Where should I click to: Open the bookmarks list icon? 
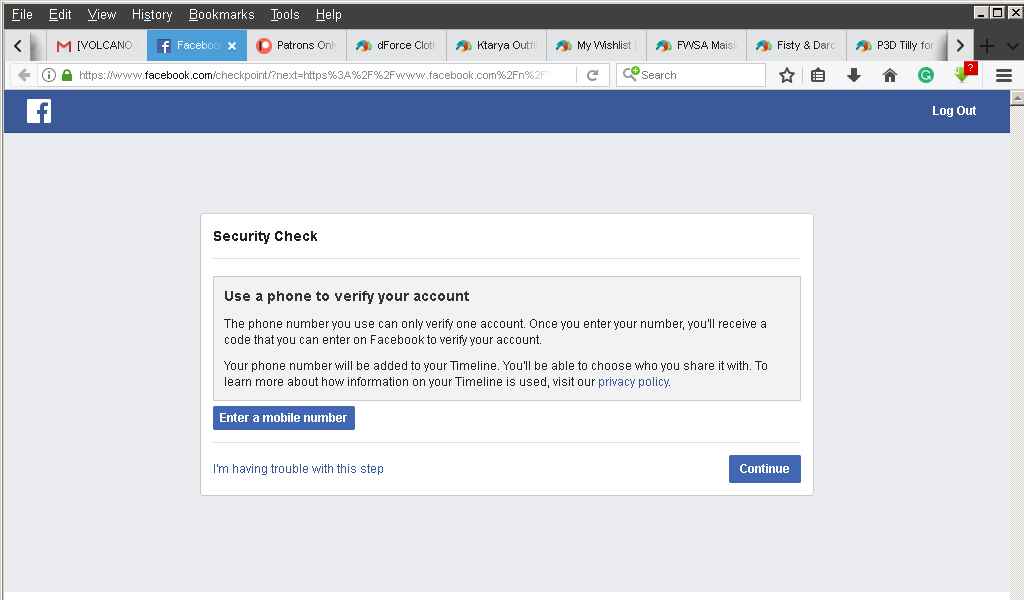818,75
